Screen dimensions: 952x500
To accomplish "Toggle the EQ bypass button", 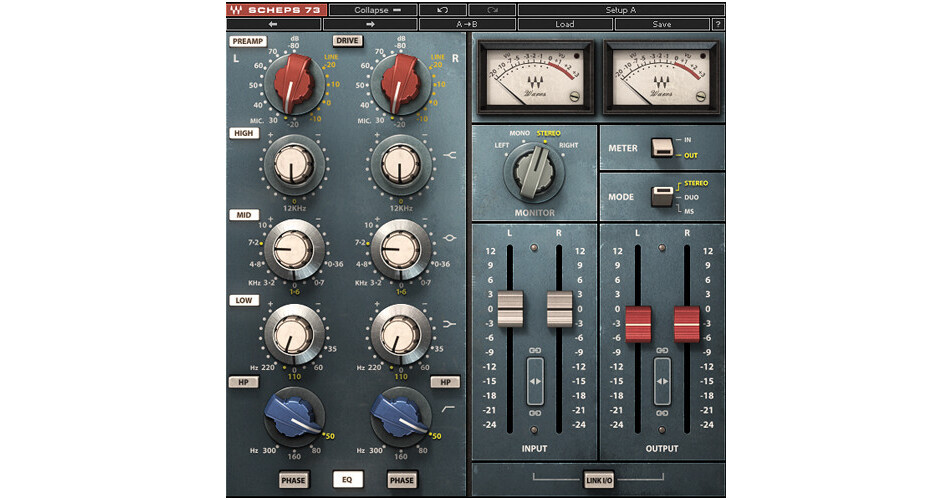I will [x=347, y=480].
